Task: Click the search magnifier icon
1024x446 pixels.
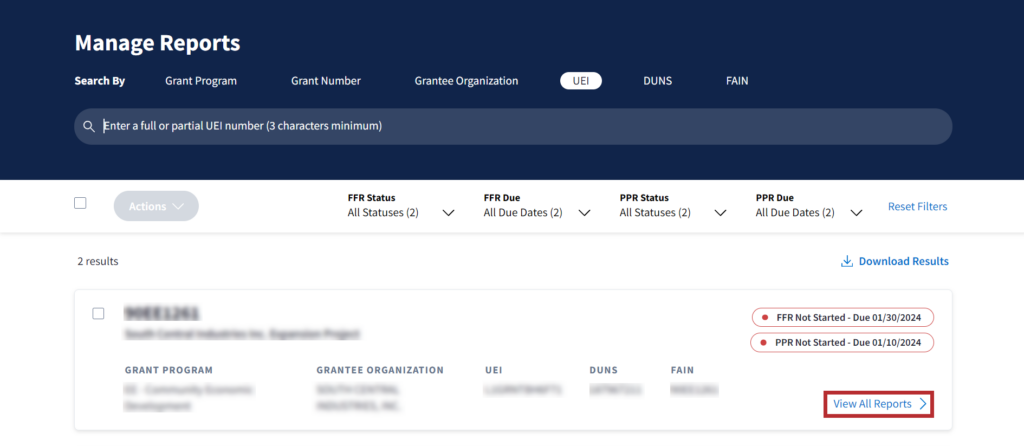Action: click(89, 127)
